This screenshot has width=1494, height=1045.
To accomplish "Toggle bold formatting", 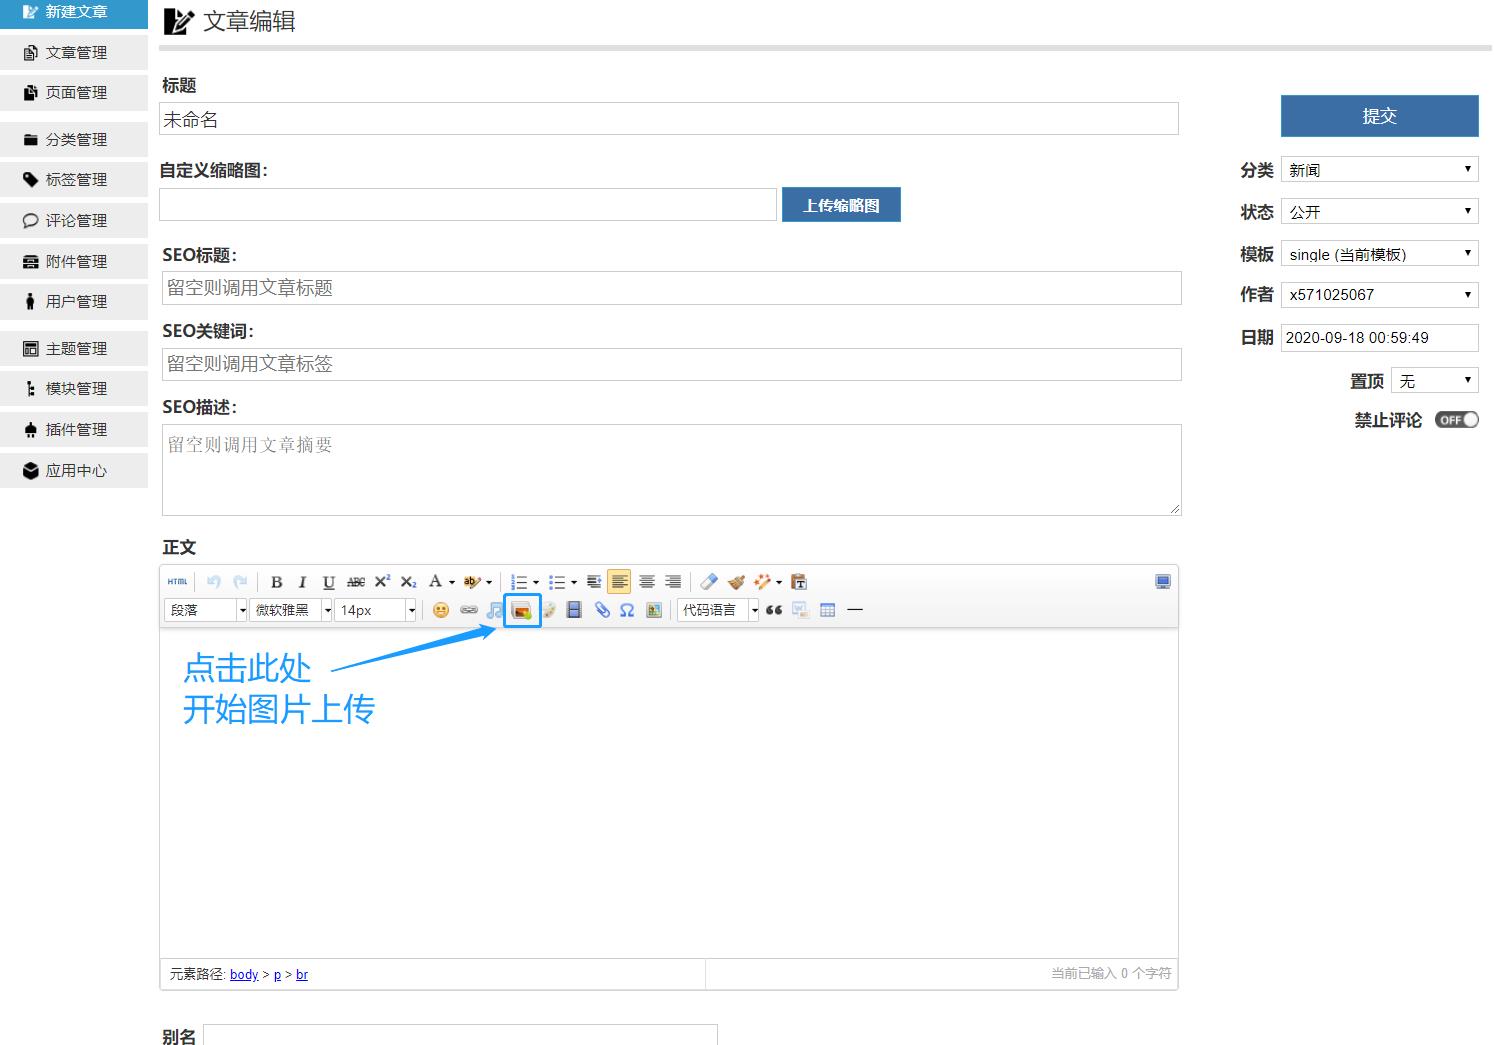I will point(276,582).
